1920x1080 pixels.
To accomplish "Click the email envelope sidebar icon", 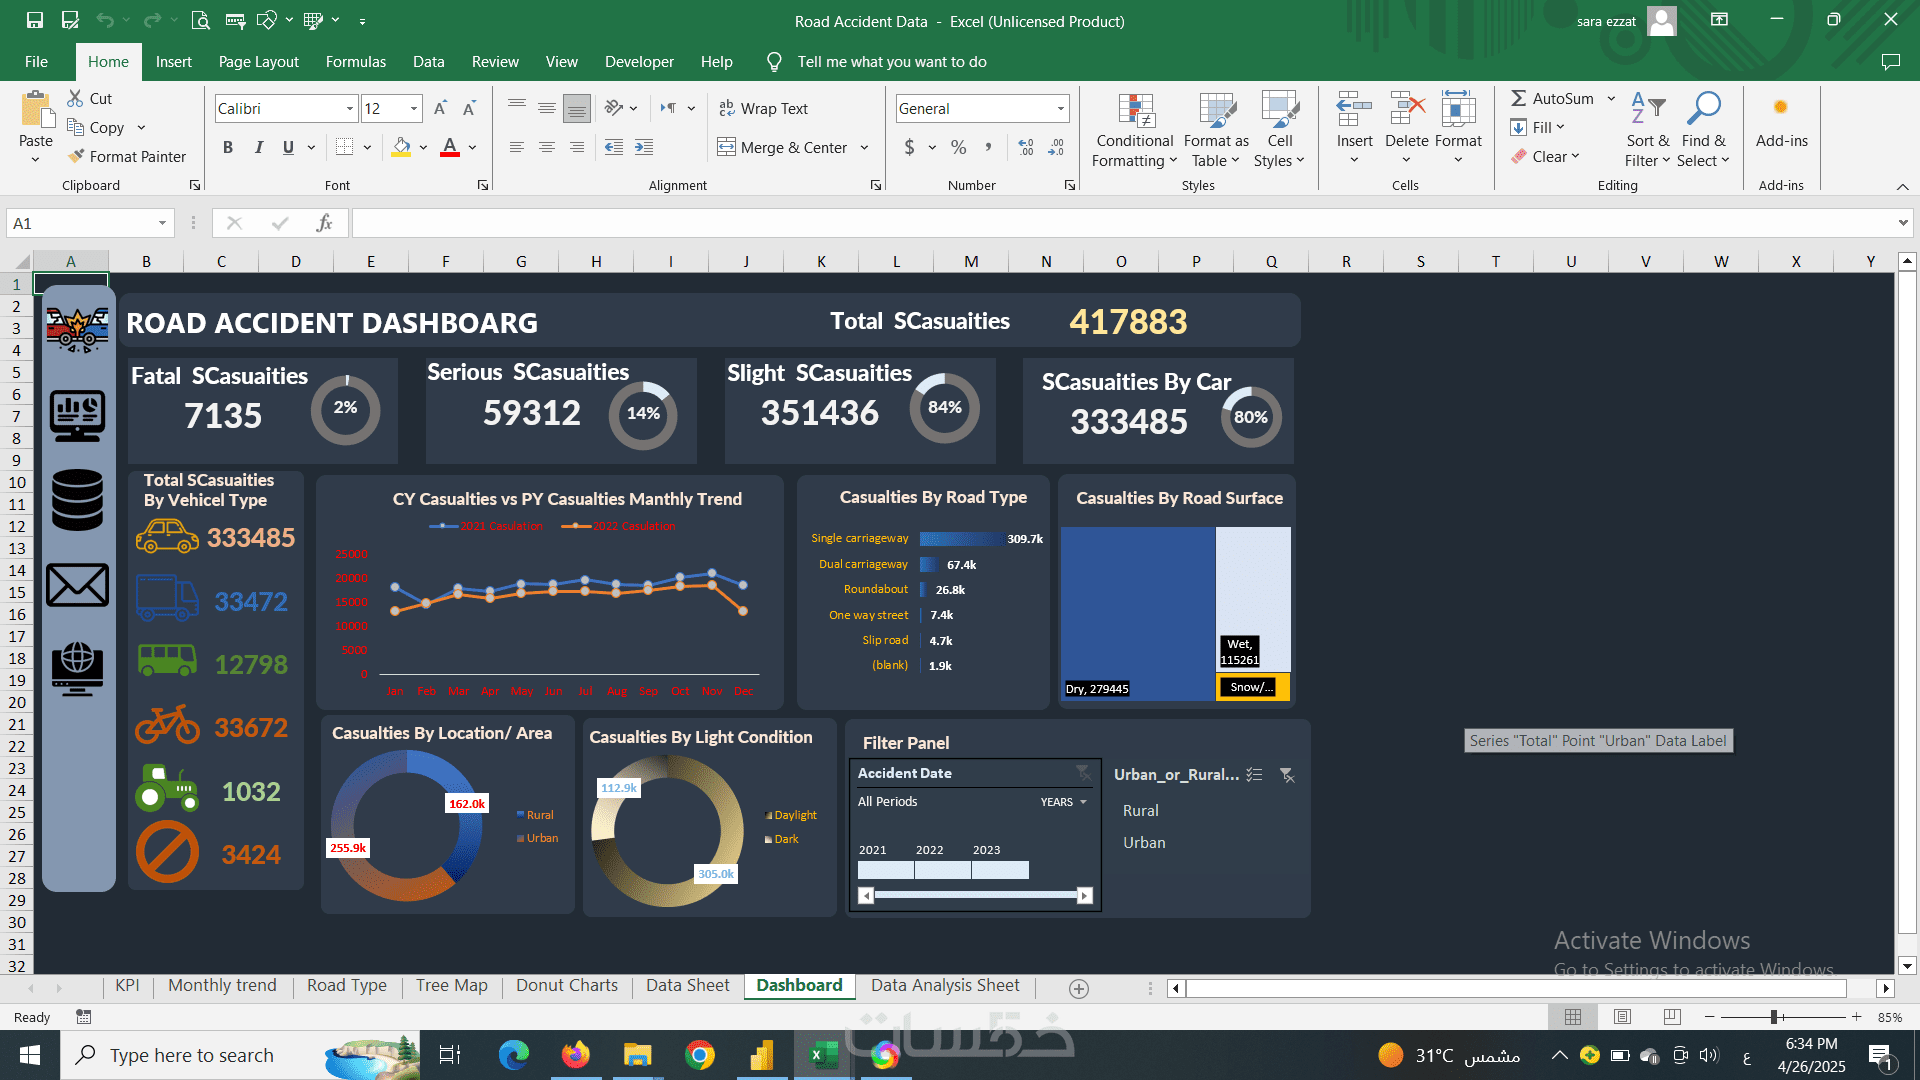I will click(x=77, y=586).
